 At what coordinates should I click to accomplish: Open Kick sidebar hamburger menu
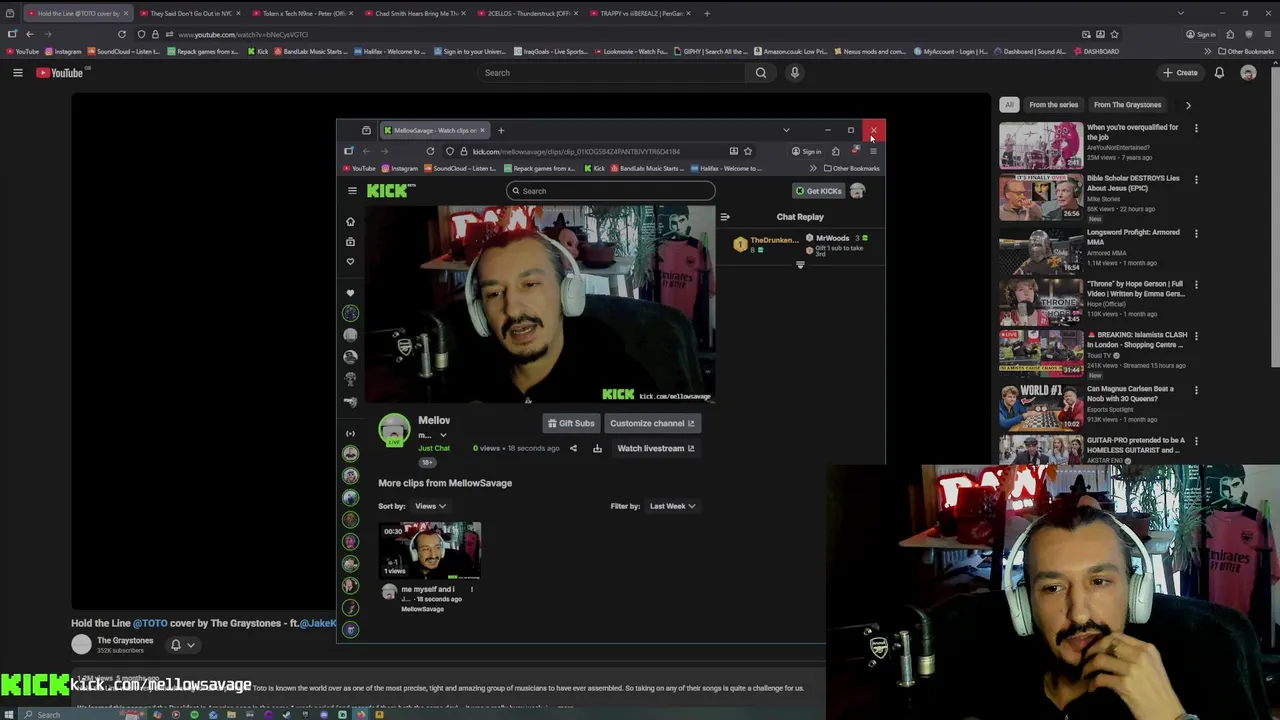pos(352,191)
